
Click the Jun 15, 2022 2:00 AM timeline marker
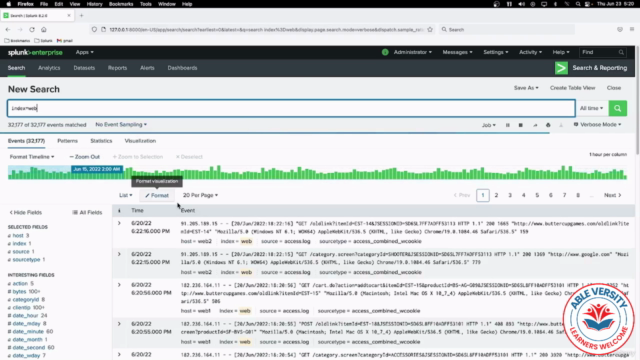97,169
